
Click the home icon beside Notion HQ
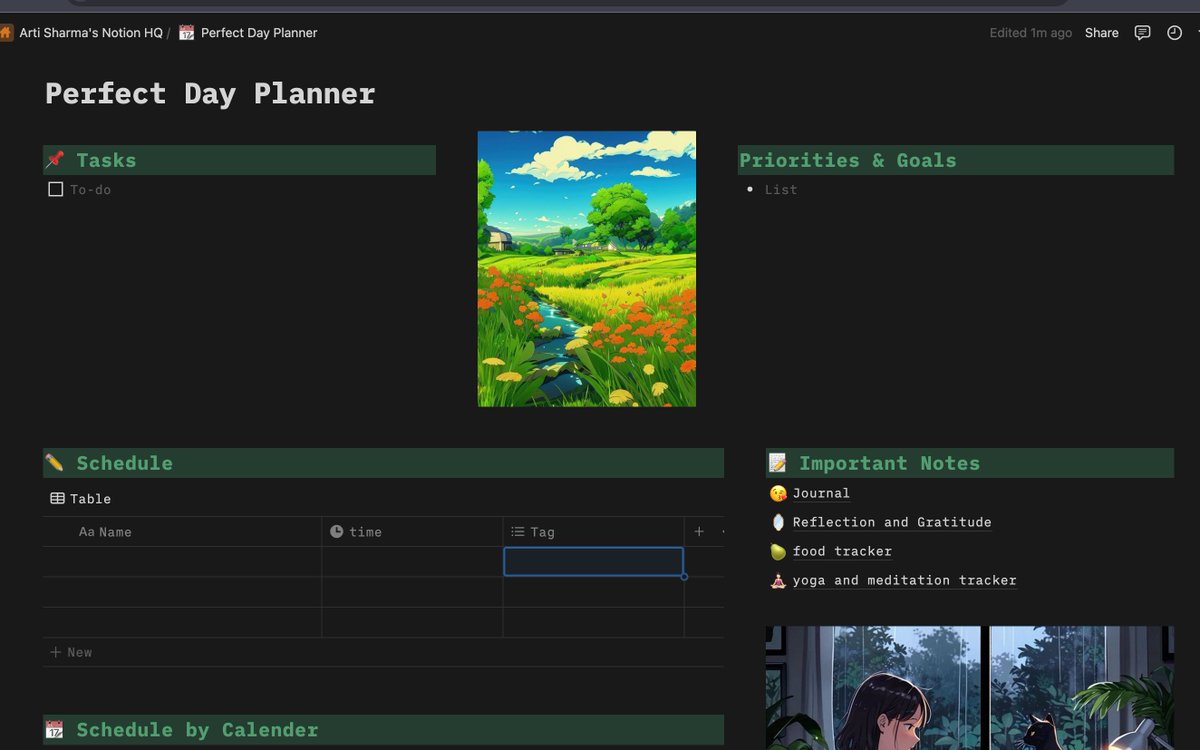point(6,33)
